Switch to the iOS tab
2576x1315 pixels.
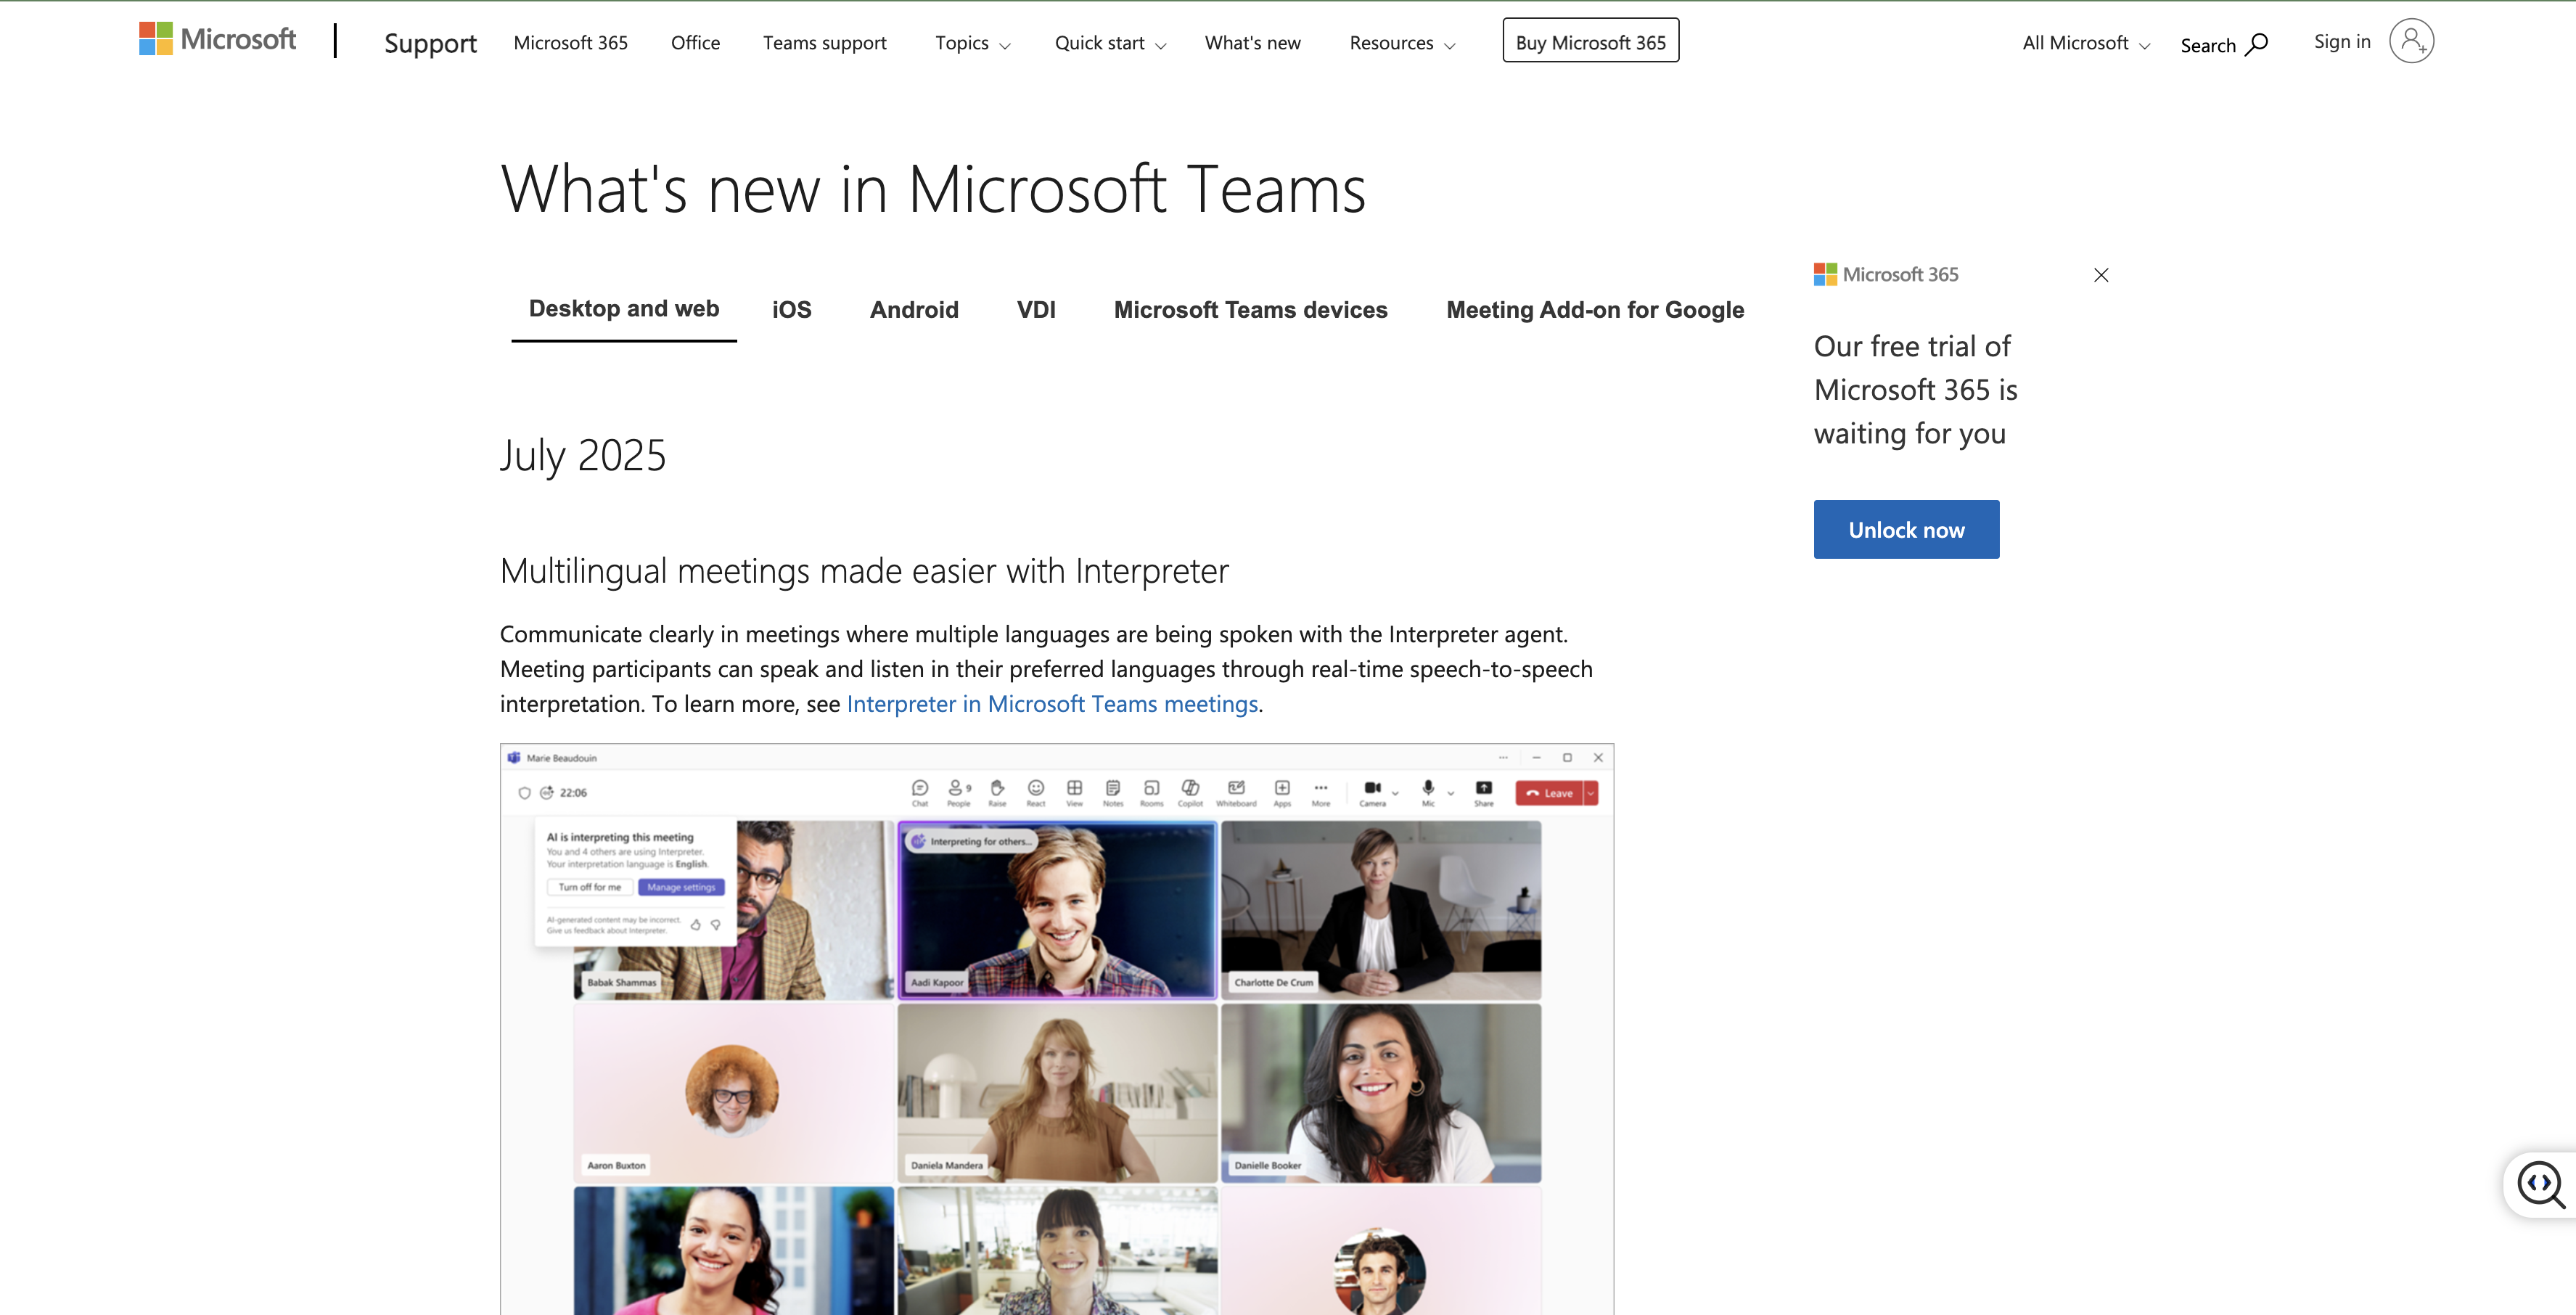791,310
